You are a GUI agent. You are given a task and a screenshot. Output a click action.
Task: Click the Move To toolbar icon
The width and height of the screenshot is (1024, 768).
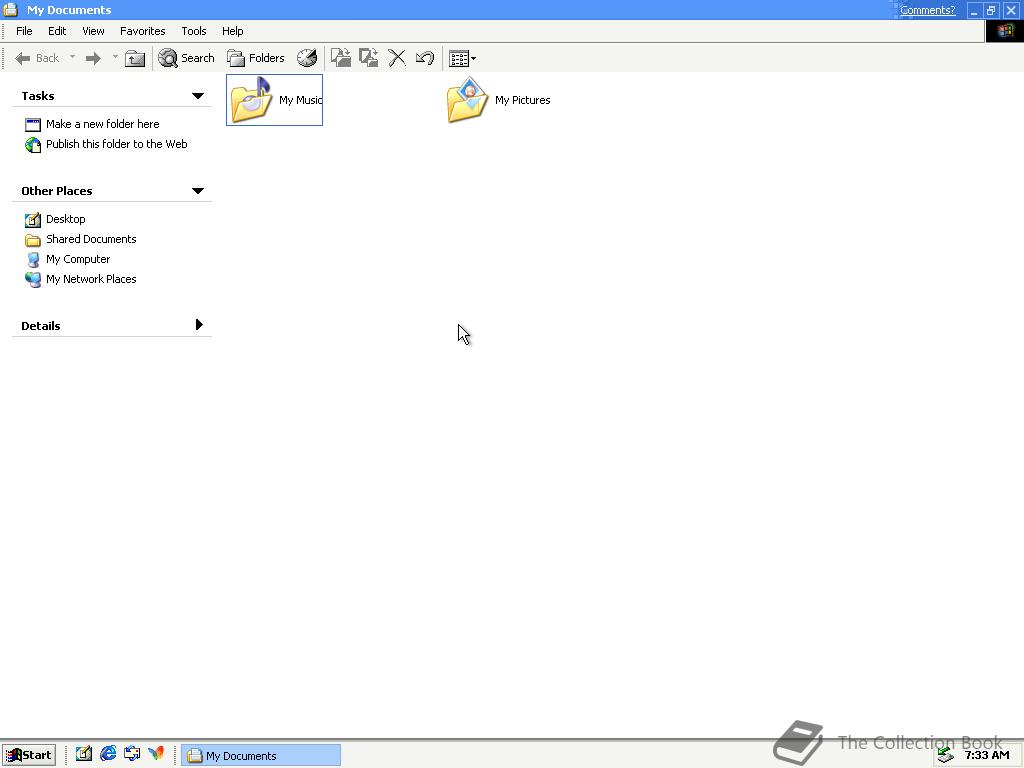(x=340, y=58)
